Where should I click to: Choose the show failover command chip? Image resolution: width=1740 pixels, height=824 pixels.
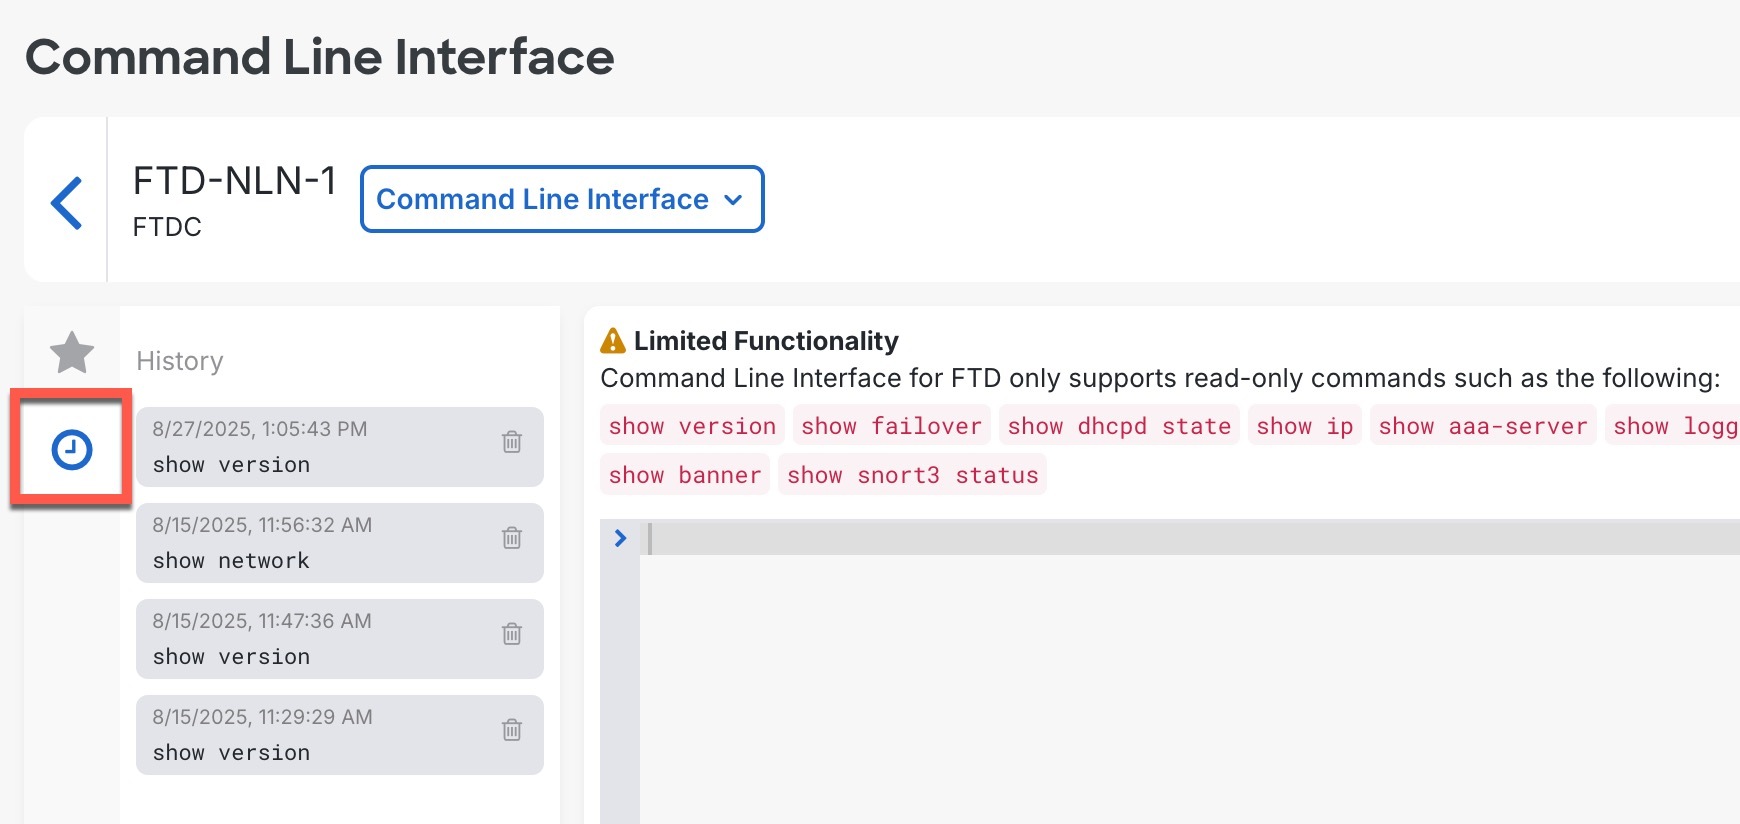pos(891,426)
